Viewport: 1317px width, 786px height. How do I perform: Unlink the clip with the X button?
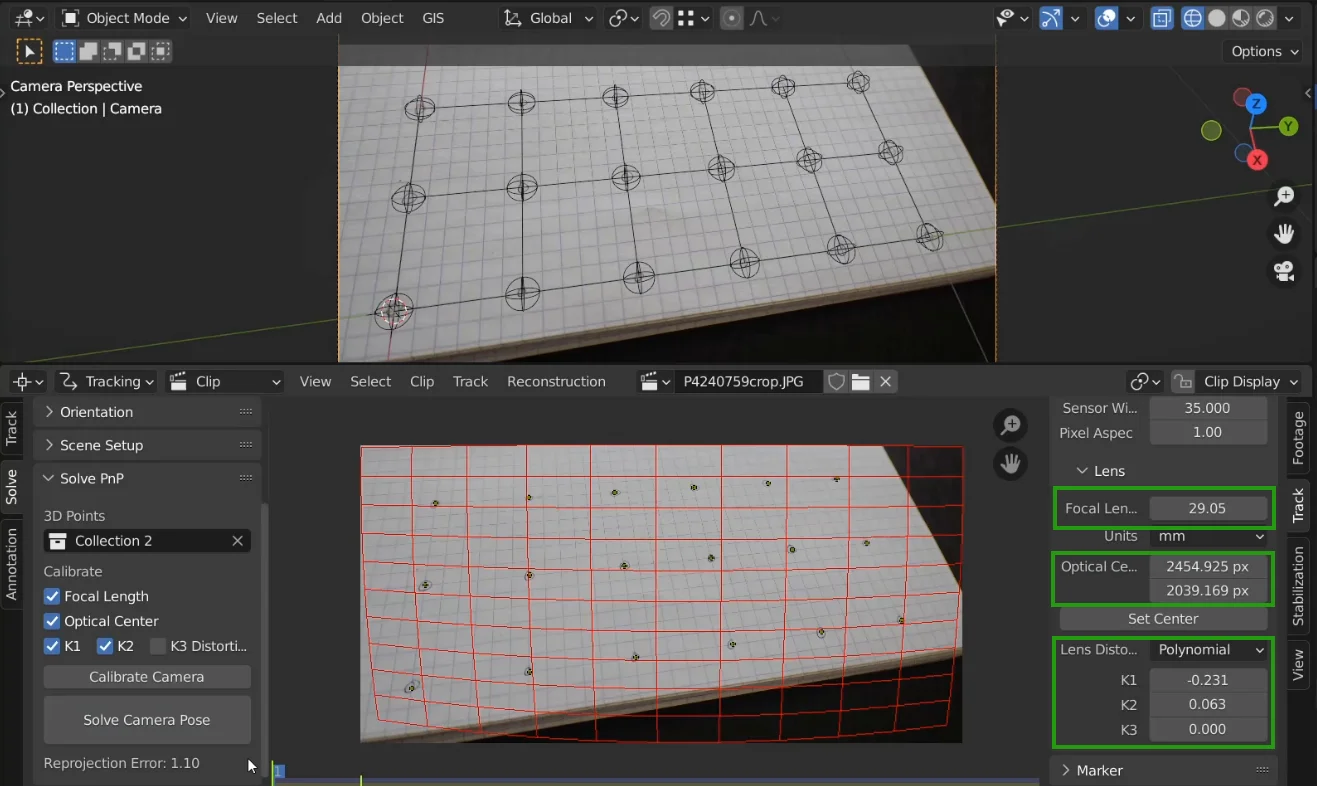point(884,381)
